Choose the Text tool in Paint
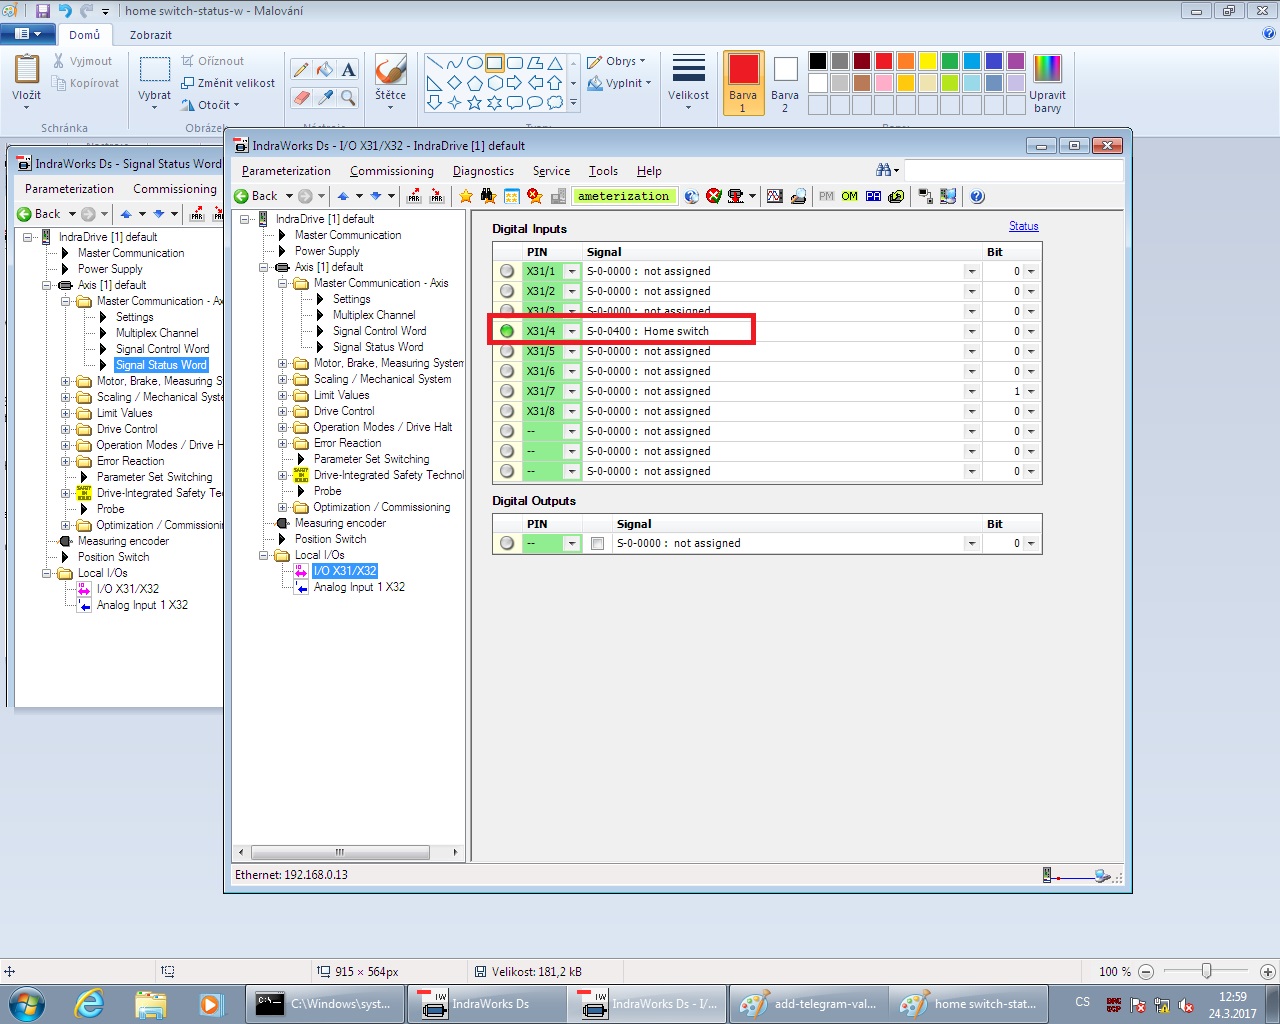This screenshot has width=1280, height=1024. 348,69
